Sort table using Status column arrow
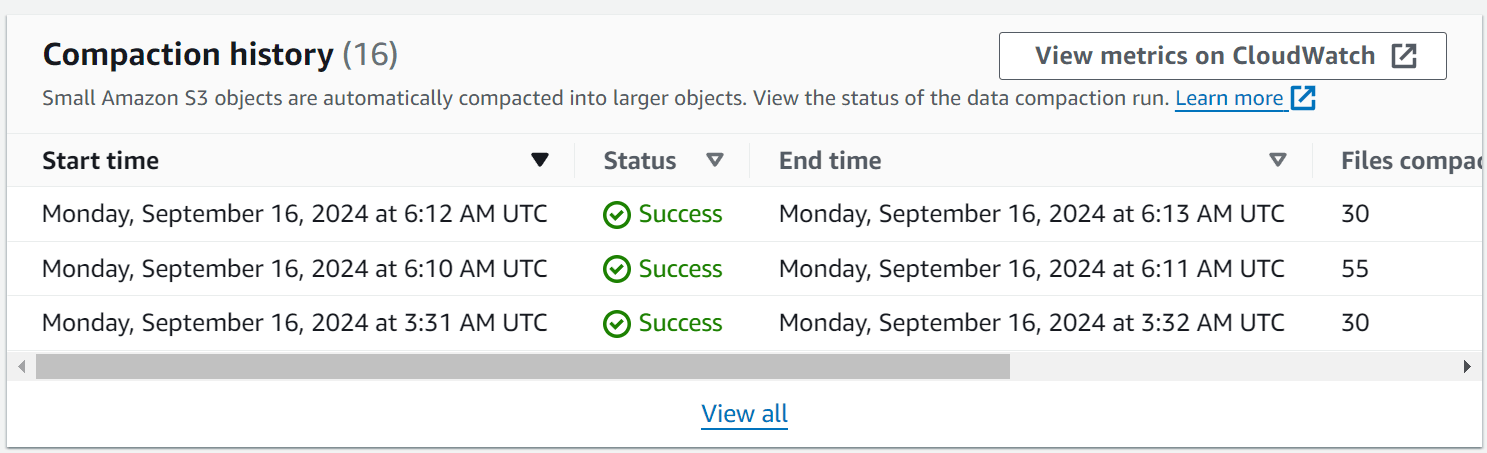This screenshot has height=453, width=1487. click(714, 160)
